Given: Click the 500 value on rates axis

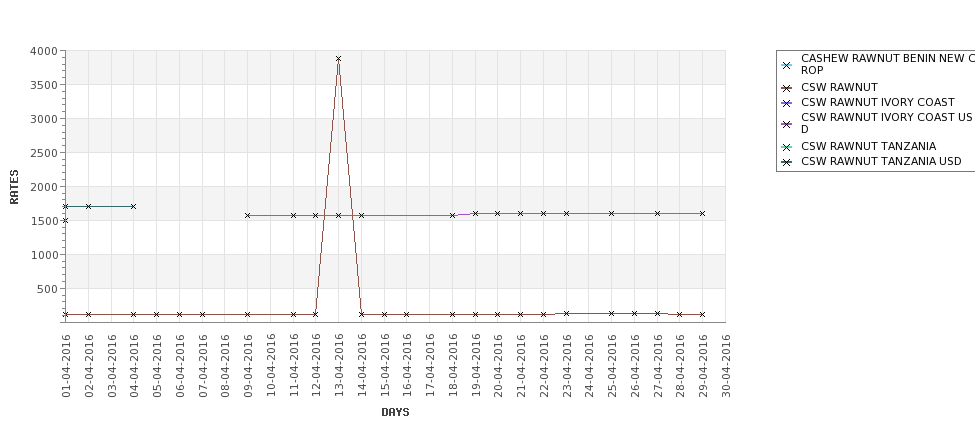Looking at the screenshot, I should pos(47,289).
